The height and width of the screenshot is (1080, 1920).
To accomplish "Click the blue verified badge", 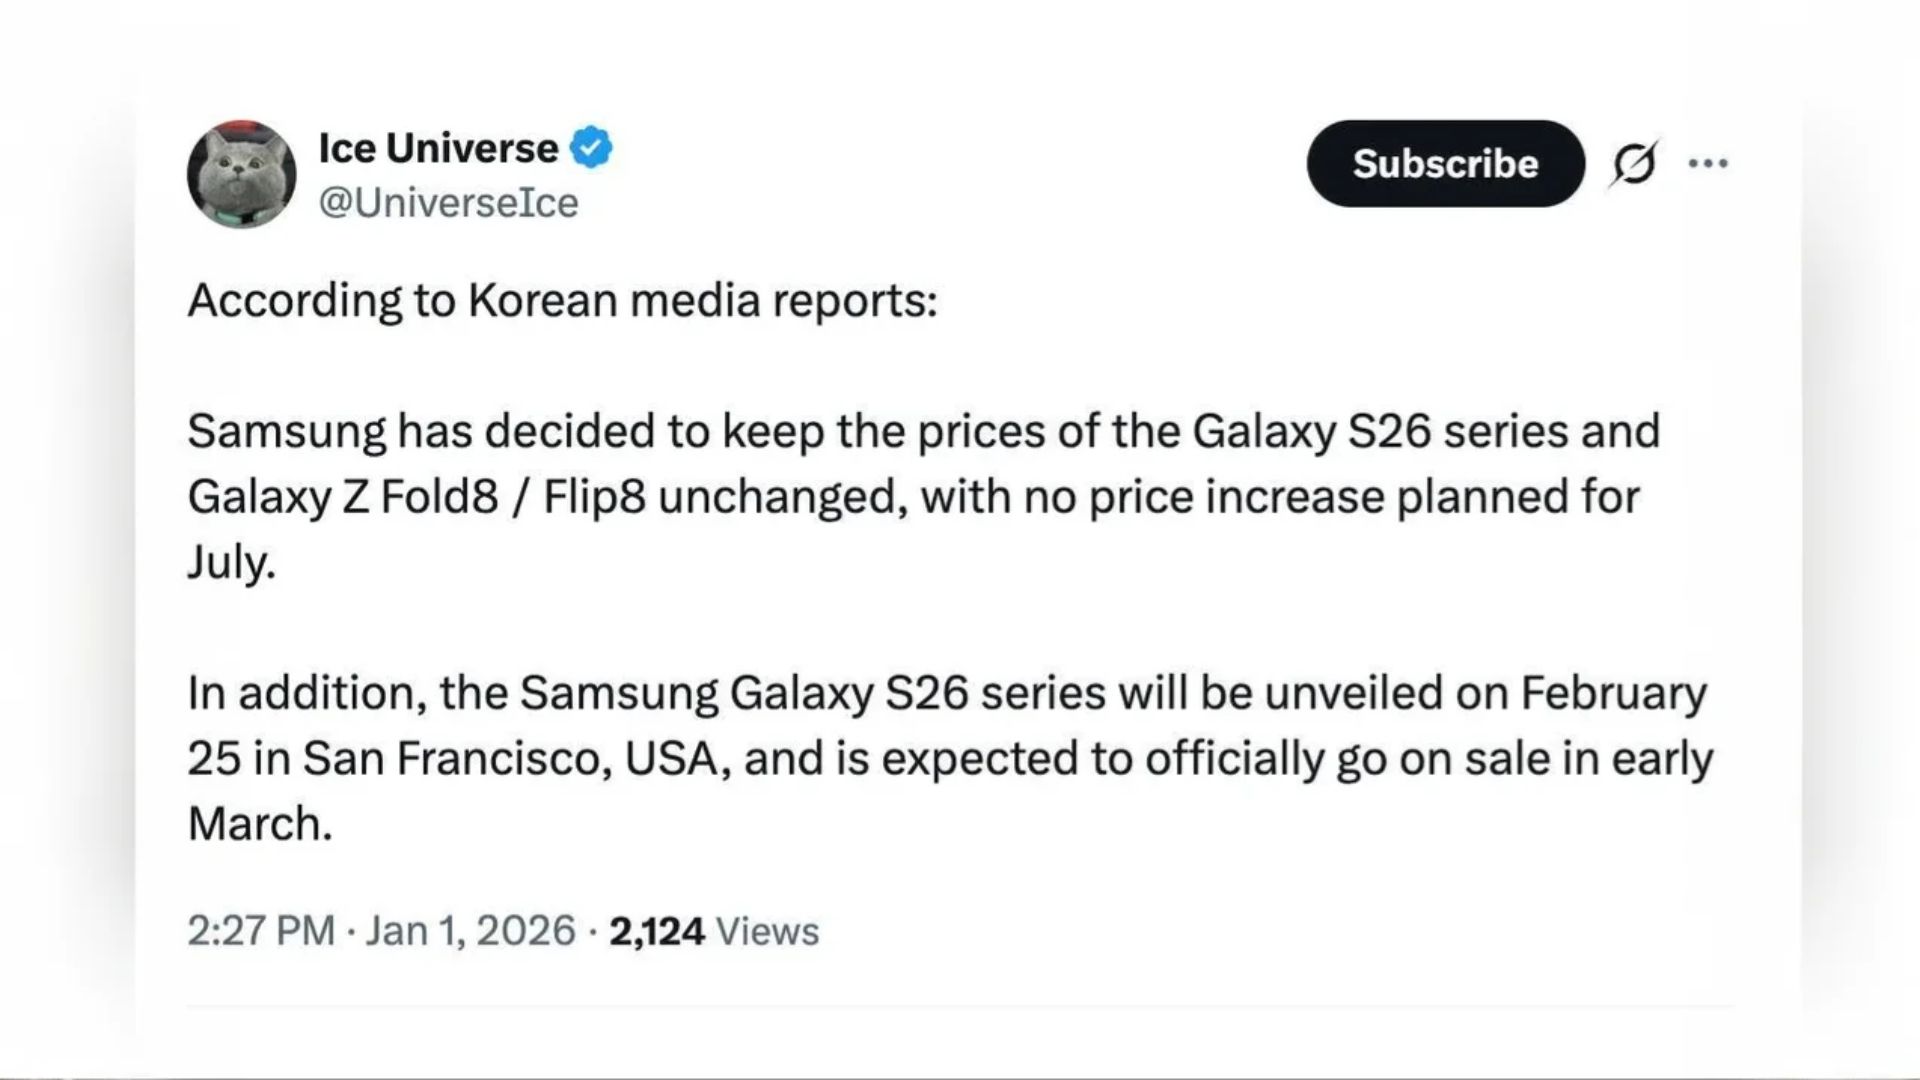I will 591,148.
